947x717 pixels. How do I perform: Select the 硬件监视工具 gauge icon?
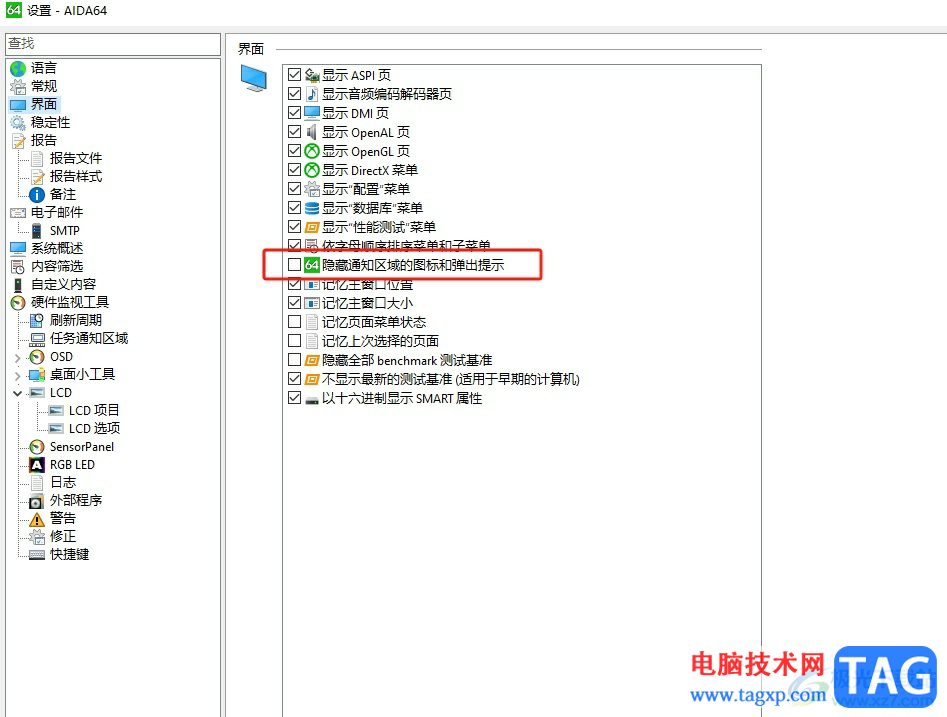(18, 302)
